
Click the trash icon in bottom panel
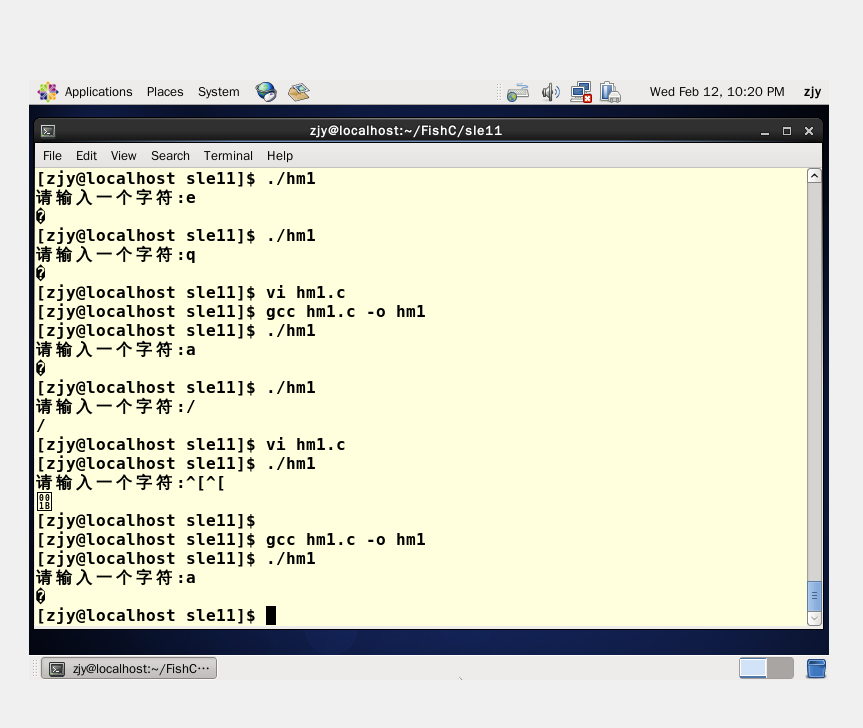[816, 668]
